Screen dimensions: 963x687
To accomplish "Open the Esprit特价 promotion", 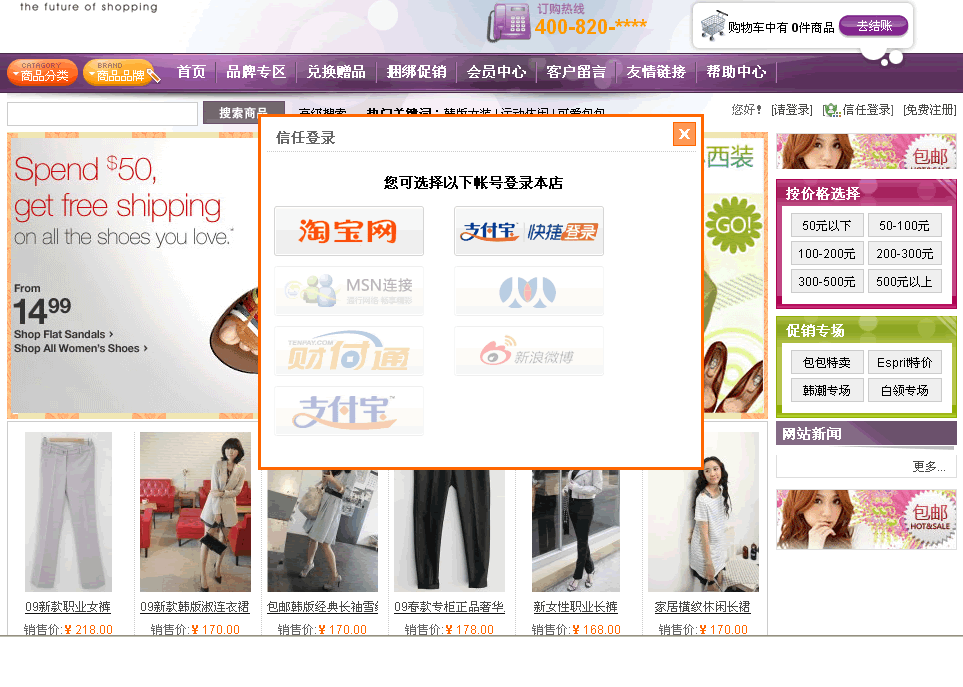I will click(x=904, y=362).
